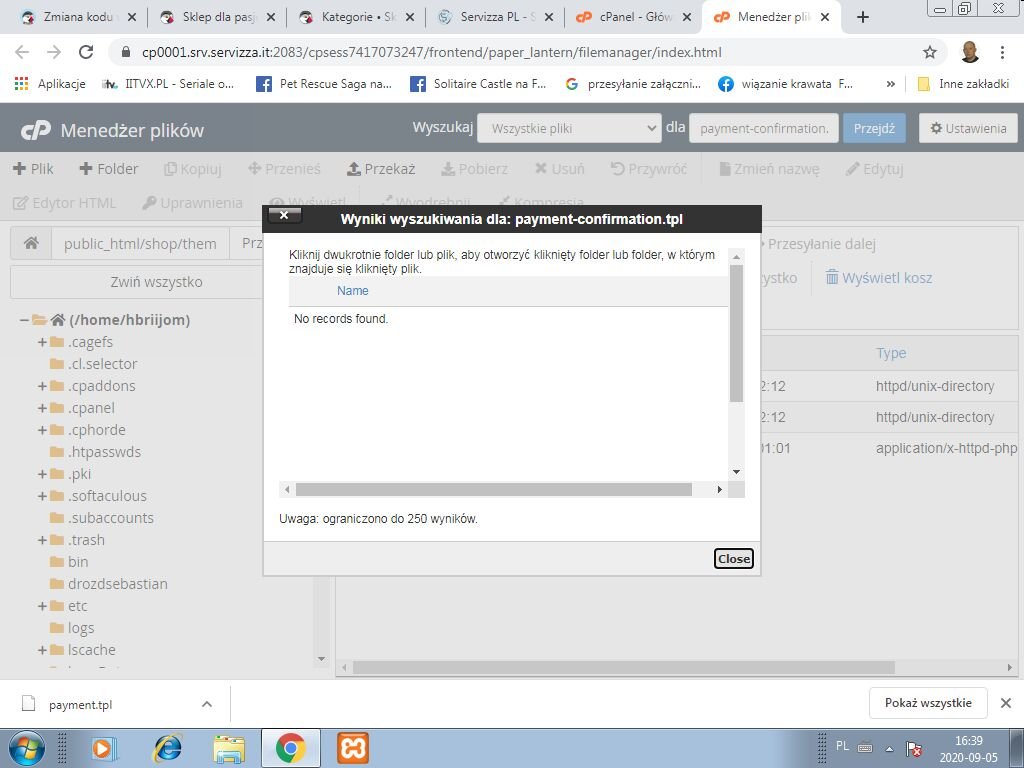
Task: Click the dialog vertical scrollbar down arrow
Action: [736, 472]
